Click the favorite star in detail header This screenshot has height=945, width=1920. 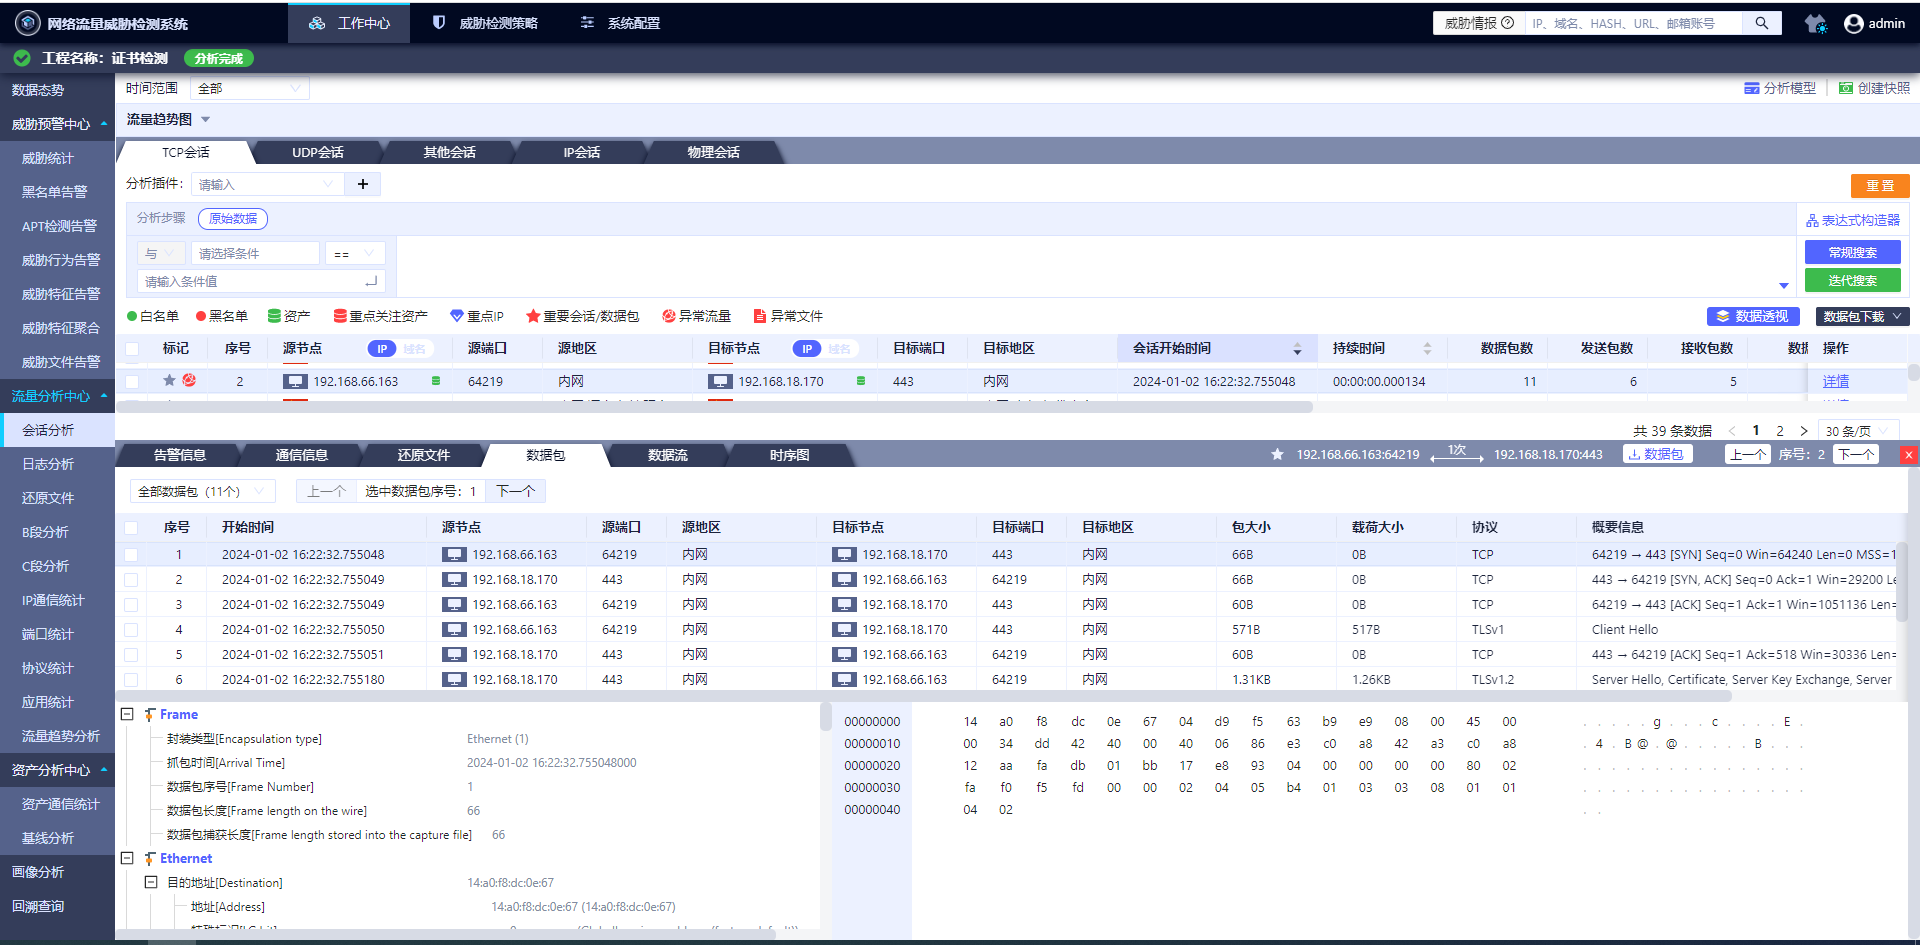(x=1277, y=454)
